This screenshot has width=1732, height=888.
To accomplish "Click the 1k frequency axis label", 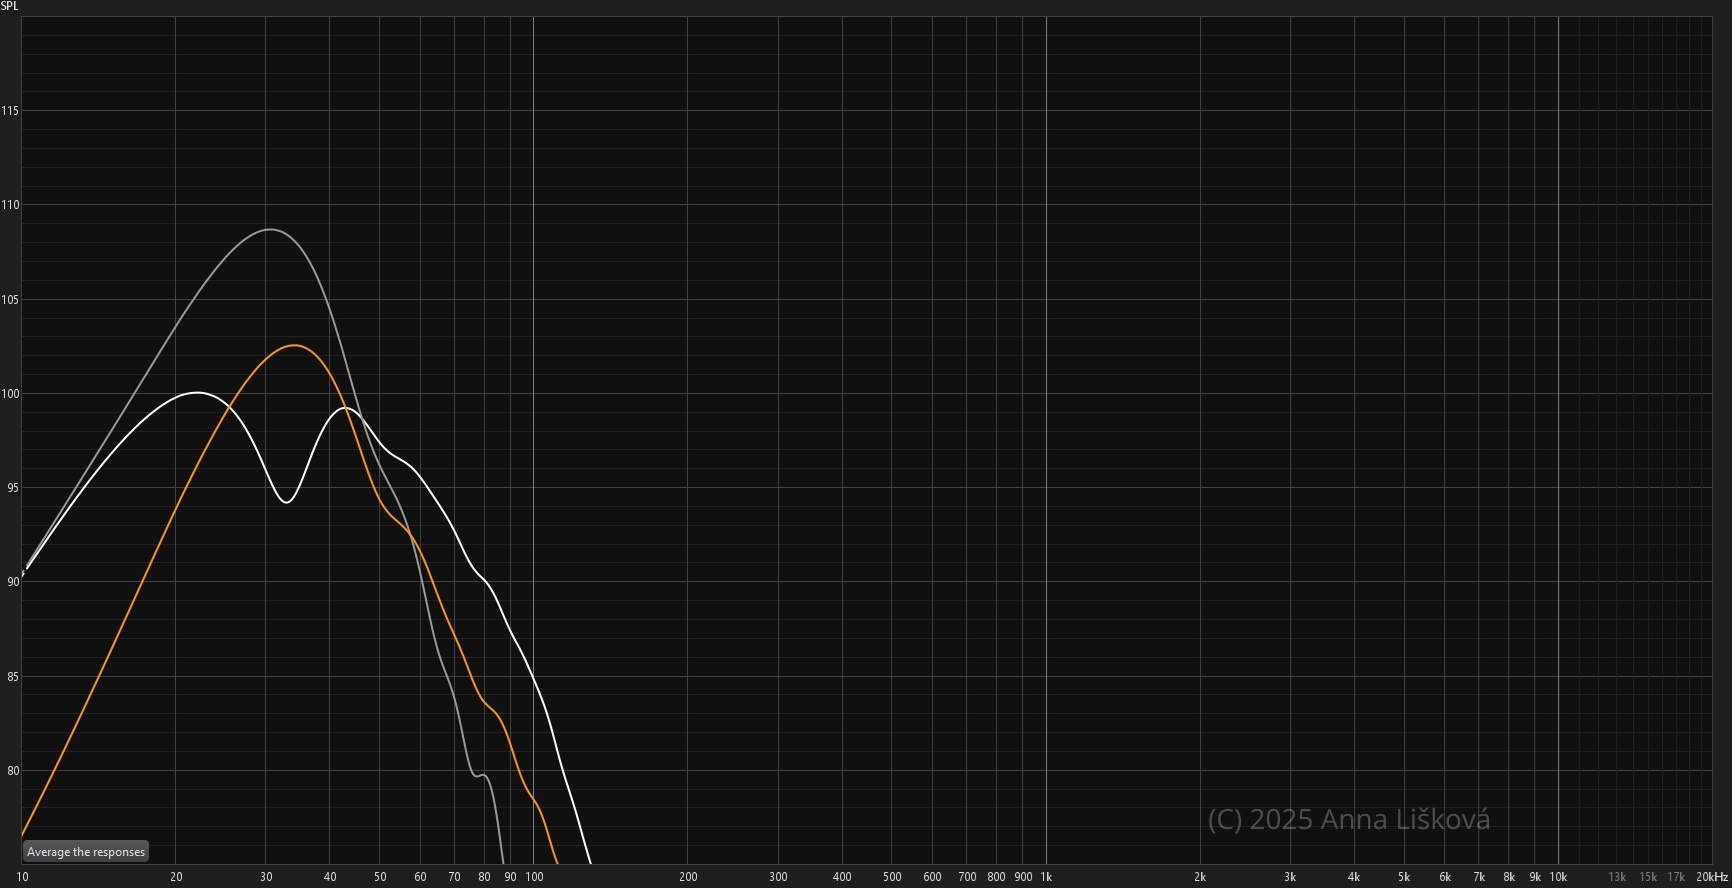I will (x=1046, y=877).
